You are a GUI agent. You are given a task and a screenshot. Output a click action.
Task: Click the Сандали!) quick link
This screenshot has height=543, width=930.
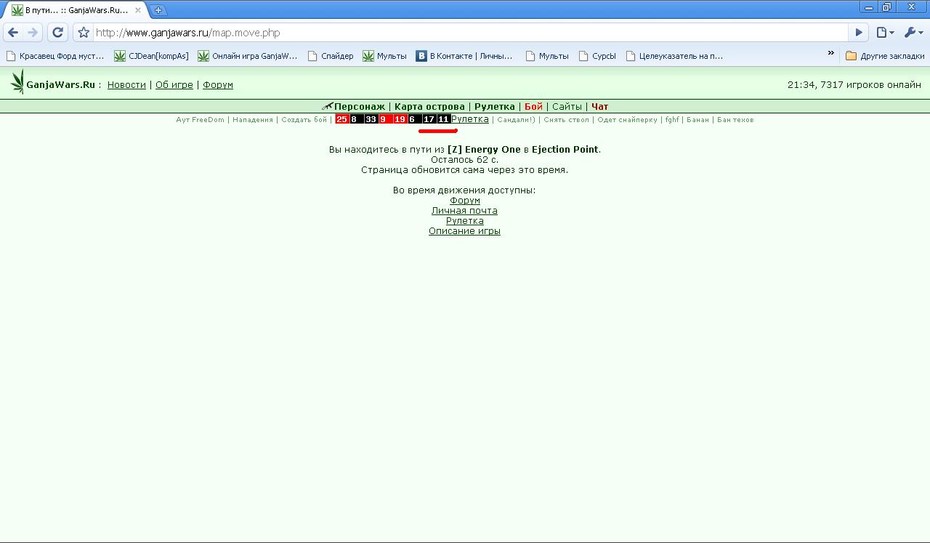click(x=516, y=120)
